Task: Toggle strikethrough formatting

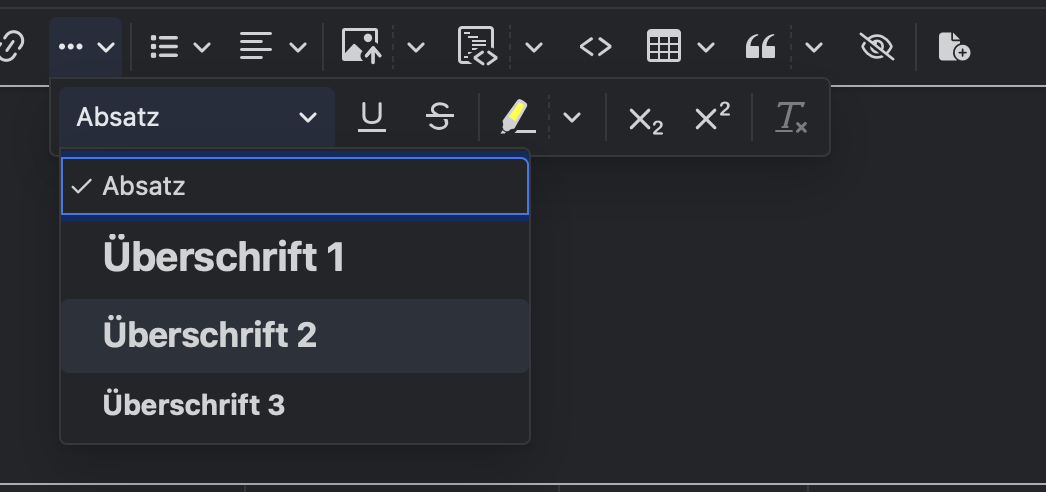Action: click(439, 118)
